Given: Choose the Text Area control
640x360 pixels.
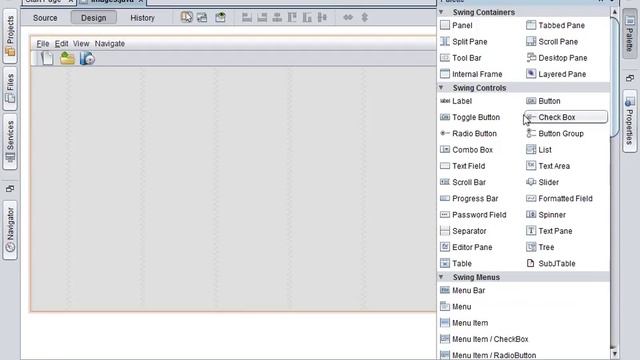Looking at the screenshot, I should coord(548,166).
